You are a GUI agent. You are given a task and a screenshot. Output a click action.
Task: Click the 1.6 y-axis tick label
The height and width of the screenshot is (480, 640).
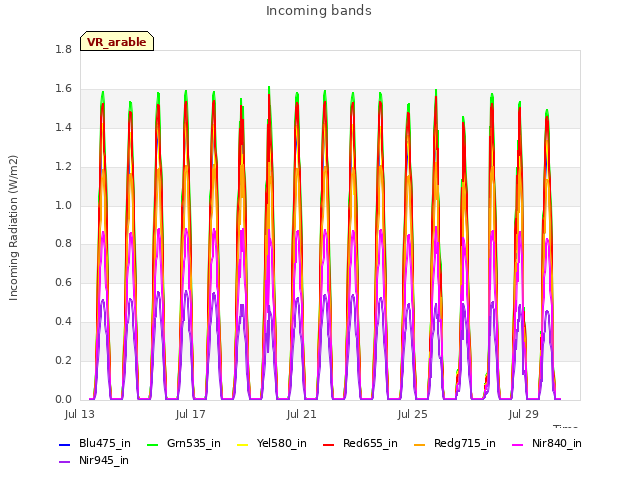[x=64, y=88]
